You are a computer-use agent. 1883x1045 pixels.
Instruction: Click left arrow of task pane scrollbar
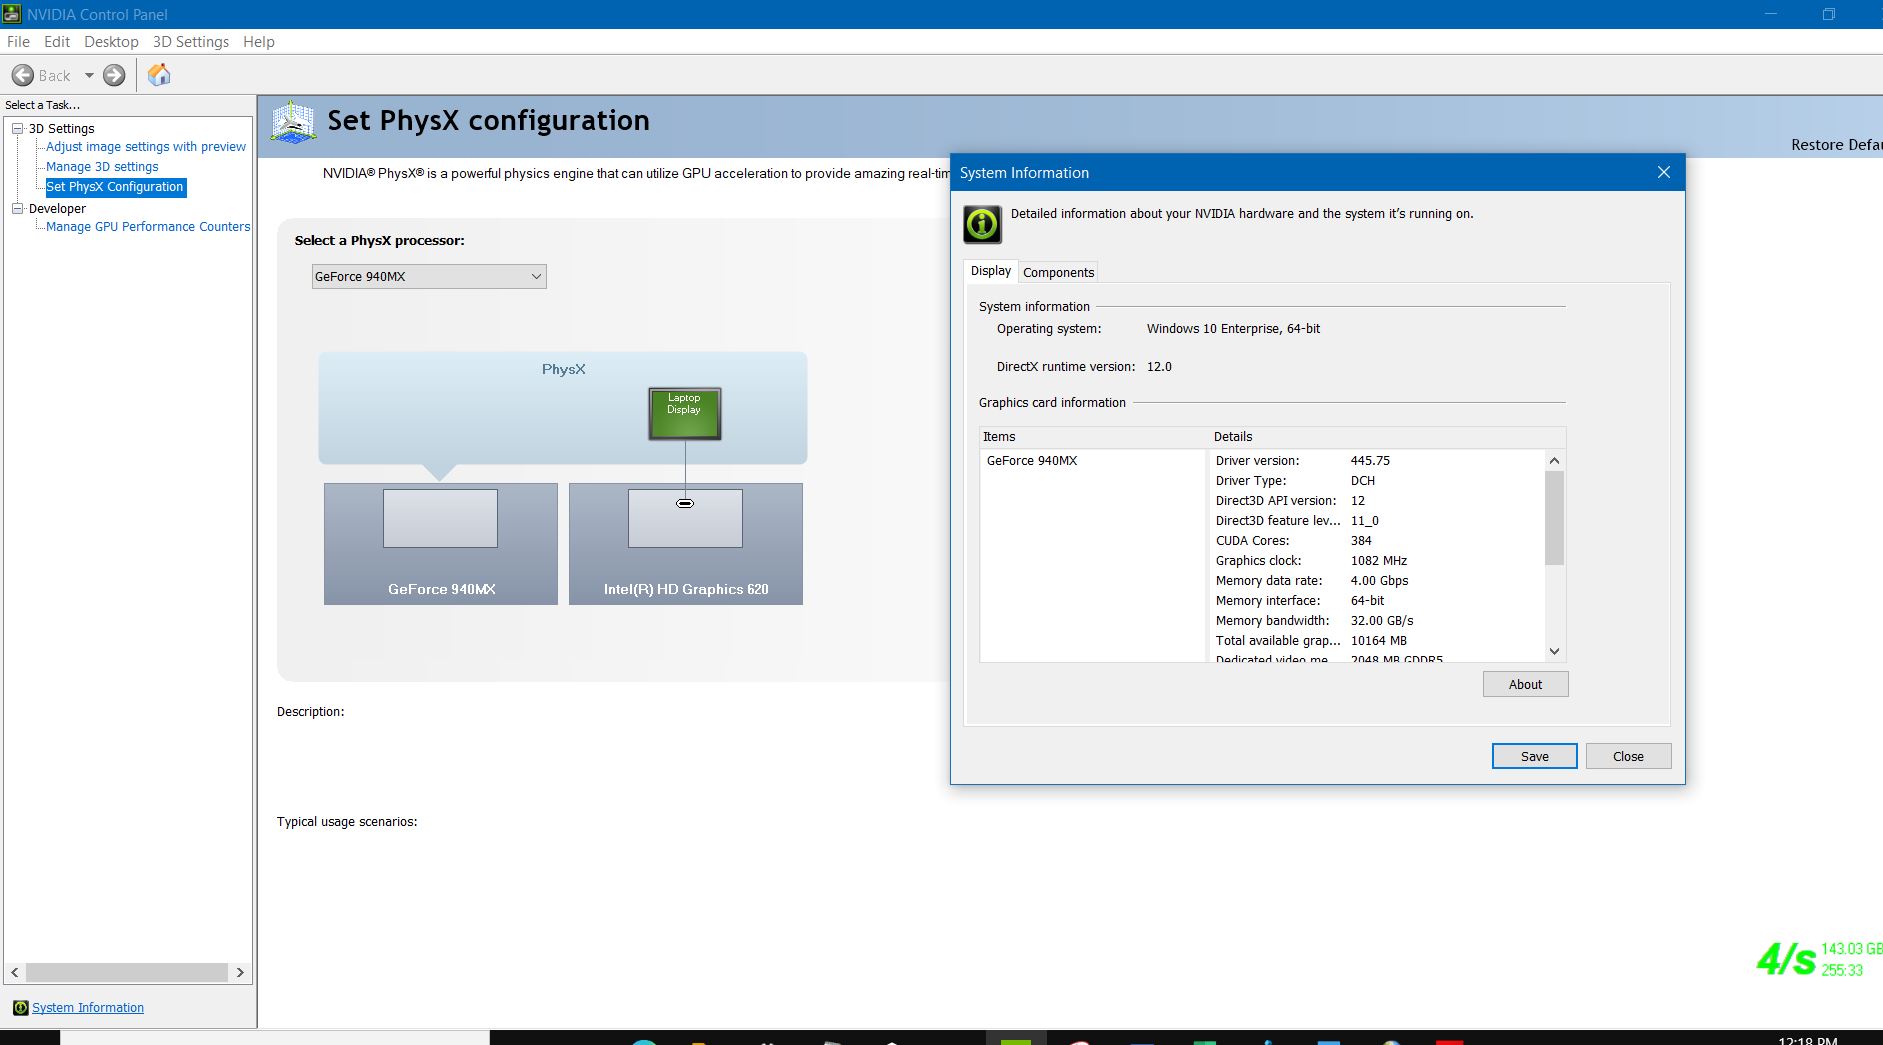click(14, 972)
